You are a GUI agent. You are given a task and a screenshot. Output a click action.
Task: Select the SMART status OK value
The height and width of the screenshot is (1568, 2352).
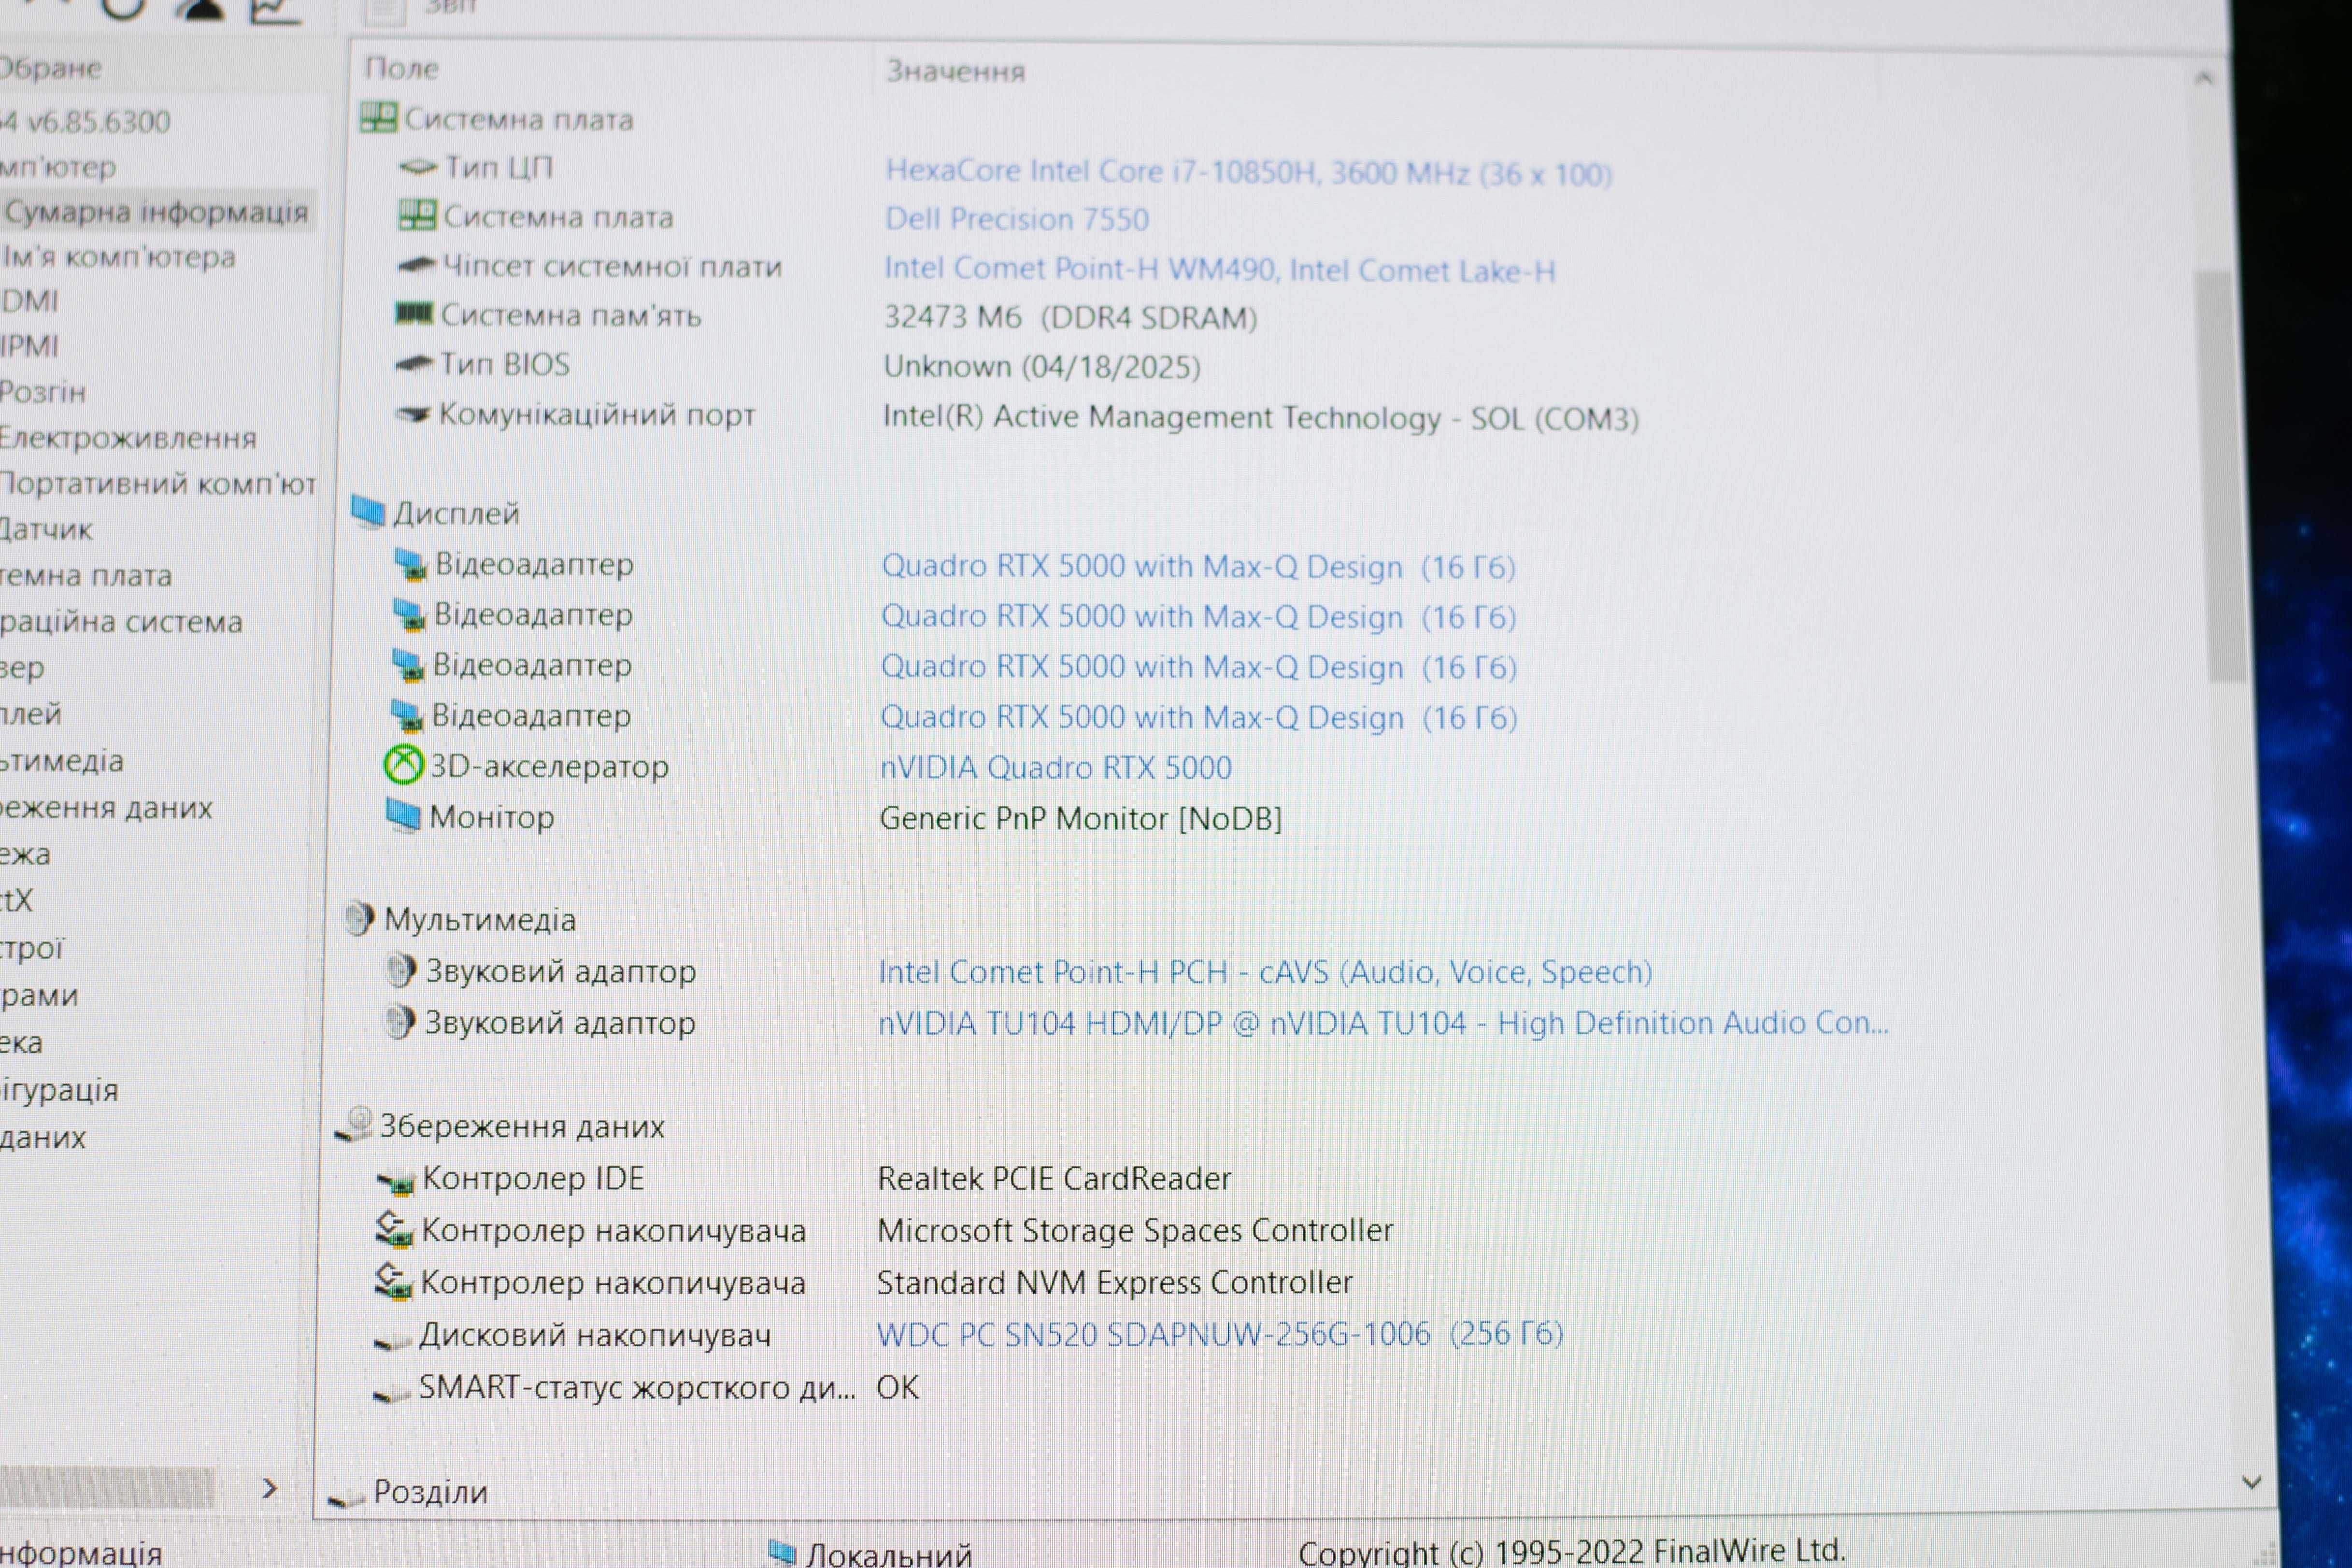[897, 1387]
